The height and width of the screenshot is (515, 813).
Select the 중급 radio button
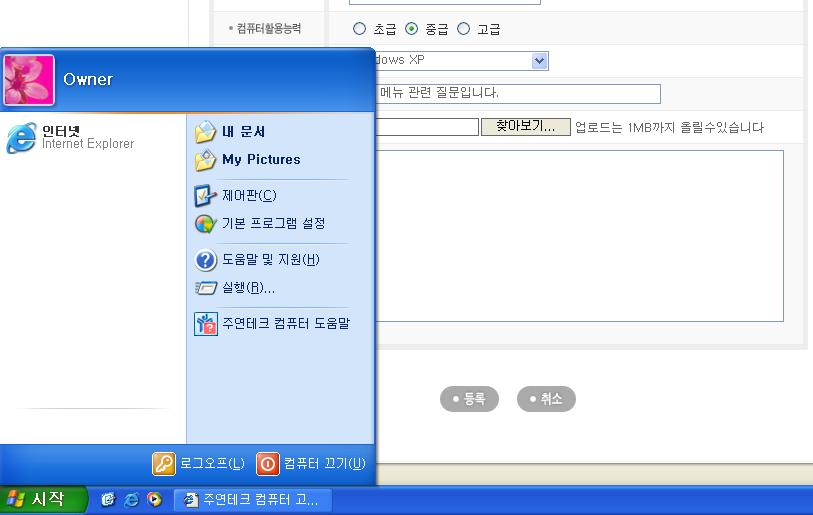(412, 29)
